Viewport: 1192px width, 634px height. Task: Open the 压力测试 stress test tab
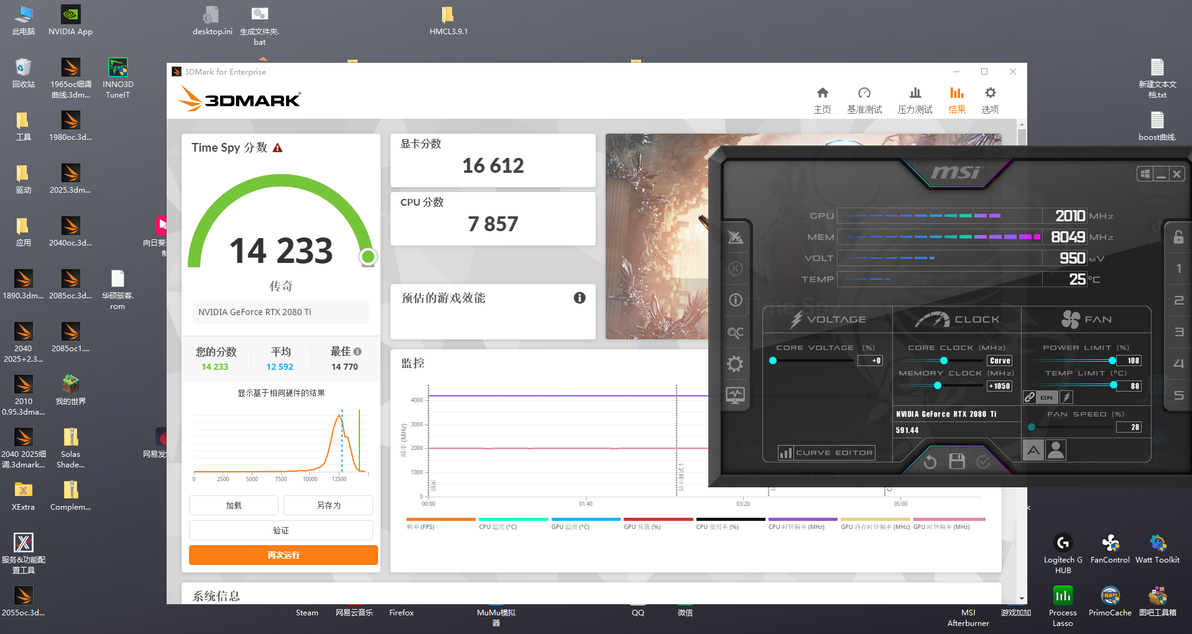(915, 100)
